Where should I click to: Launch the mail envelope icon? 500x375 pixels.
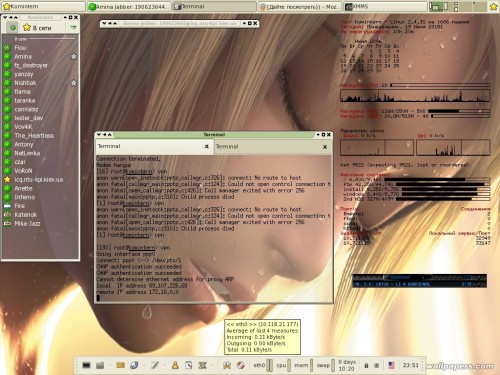120,365
